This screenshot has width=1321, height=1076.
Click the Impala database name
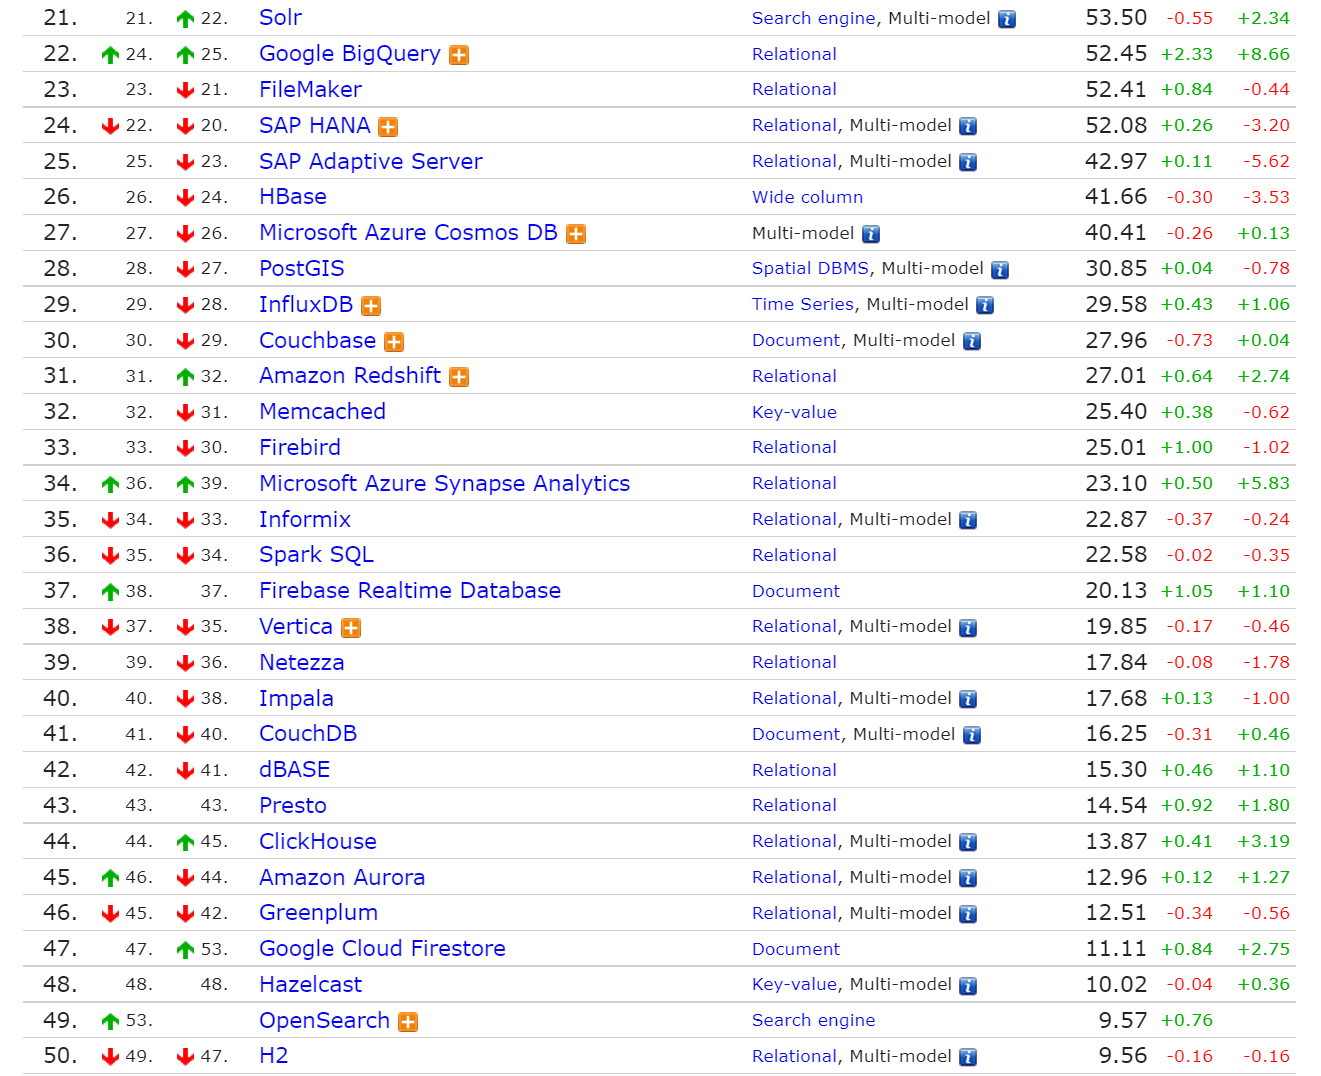(x=296, y=699)
